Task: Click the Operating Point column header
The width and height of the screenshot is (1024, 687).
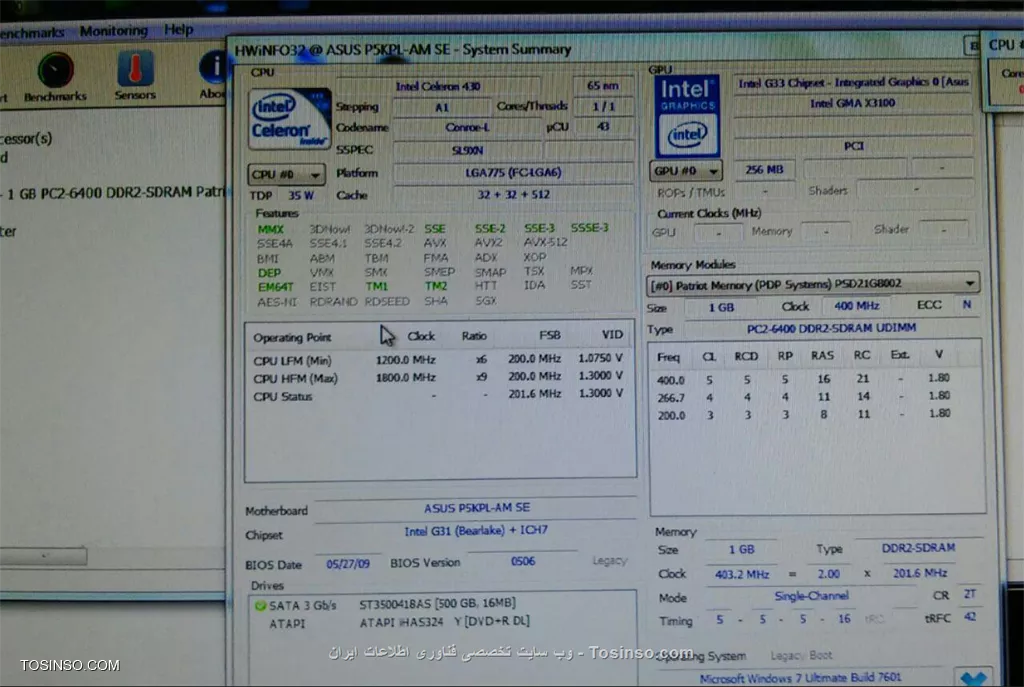Action: coord(292,338)
